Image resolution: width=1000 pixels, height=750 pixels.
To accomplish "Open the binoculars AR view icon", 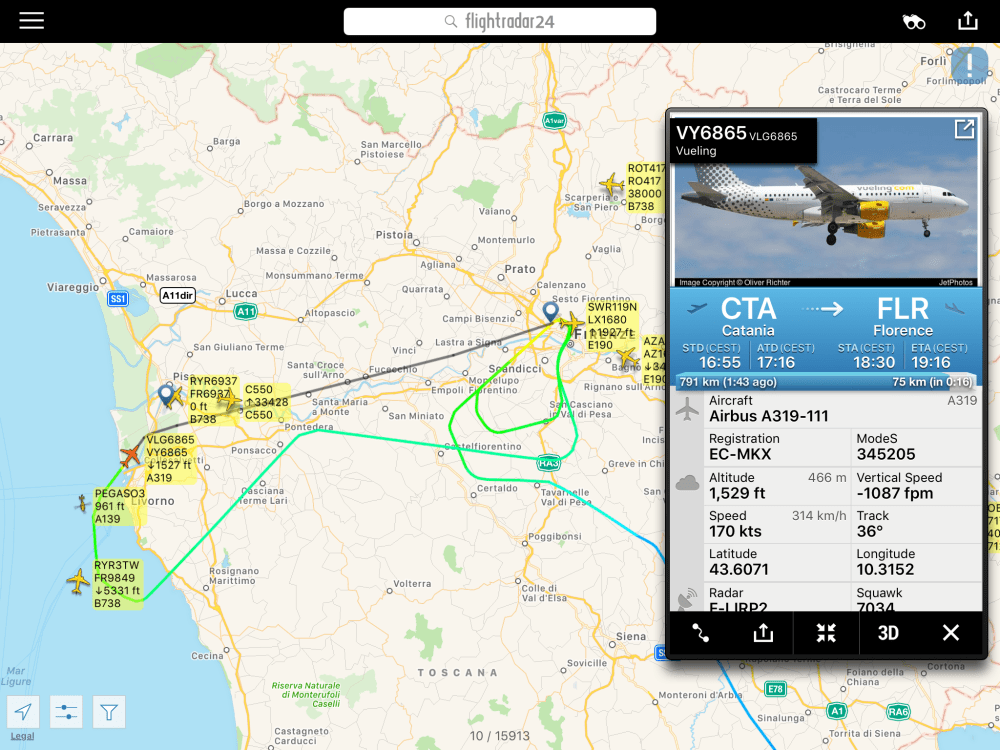I will 913,22.
